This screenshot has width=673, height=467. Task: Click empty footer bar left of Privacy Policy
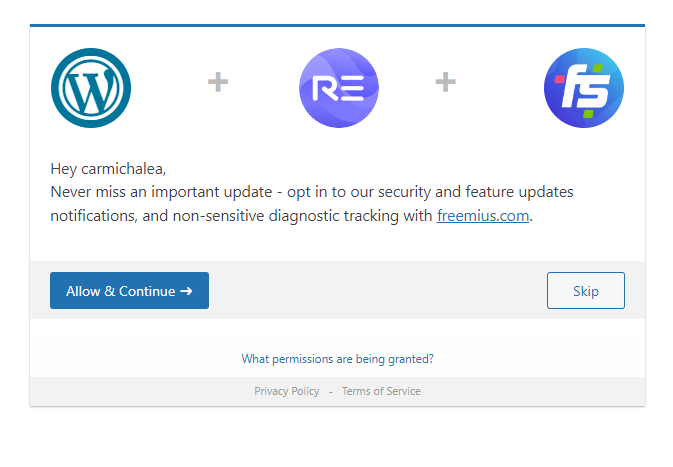point(140,391)
